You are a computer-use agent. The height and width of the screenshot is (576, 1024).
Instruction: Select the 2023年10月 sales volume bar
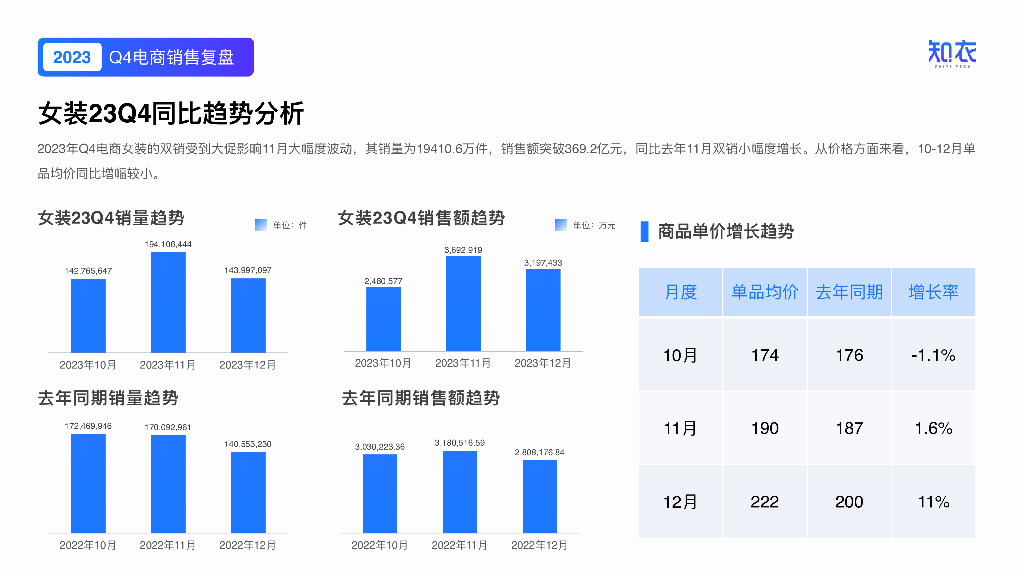(x=88, y=316)
